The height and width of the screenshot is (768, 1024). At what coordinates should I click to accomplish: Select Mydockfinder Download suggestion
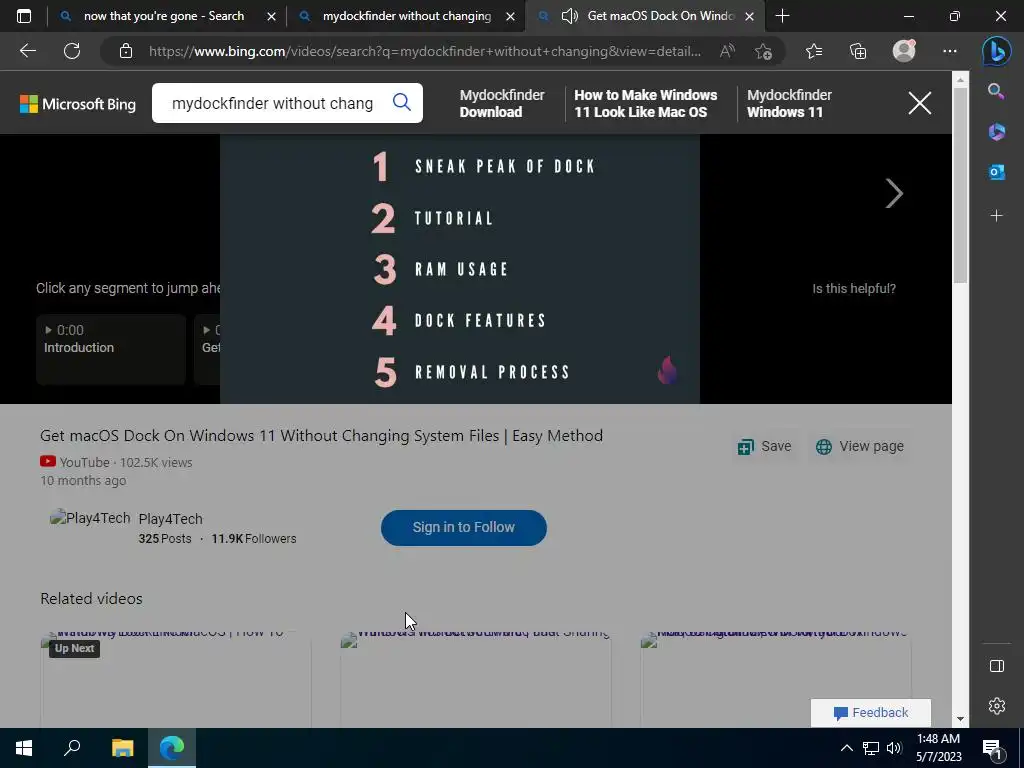502,103
